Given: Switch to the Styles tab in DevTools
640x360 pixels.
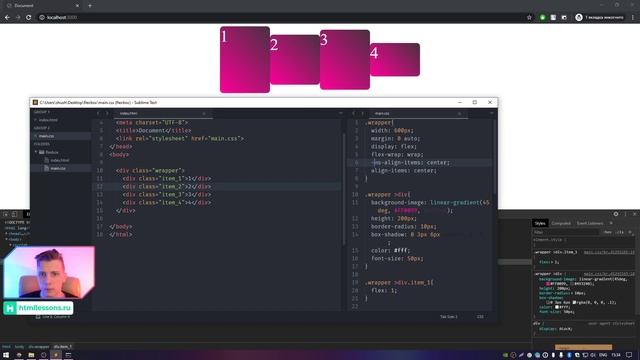Looking at the screenshot, I should [x=540, y=223].
